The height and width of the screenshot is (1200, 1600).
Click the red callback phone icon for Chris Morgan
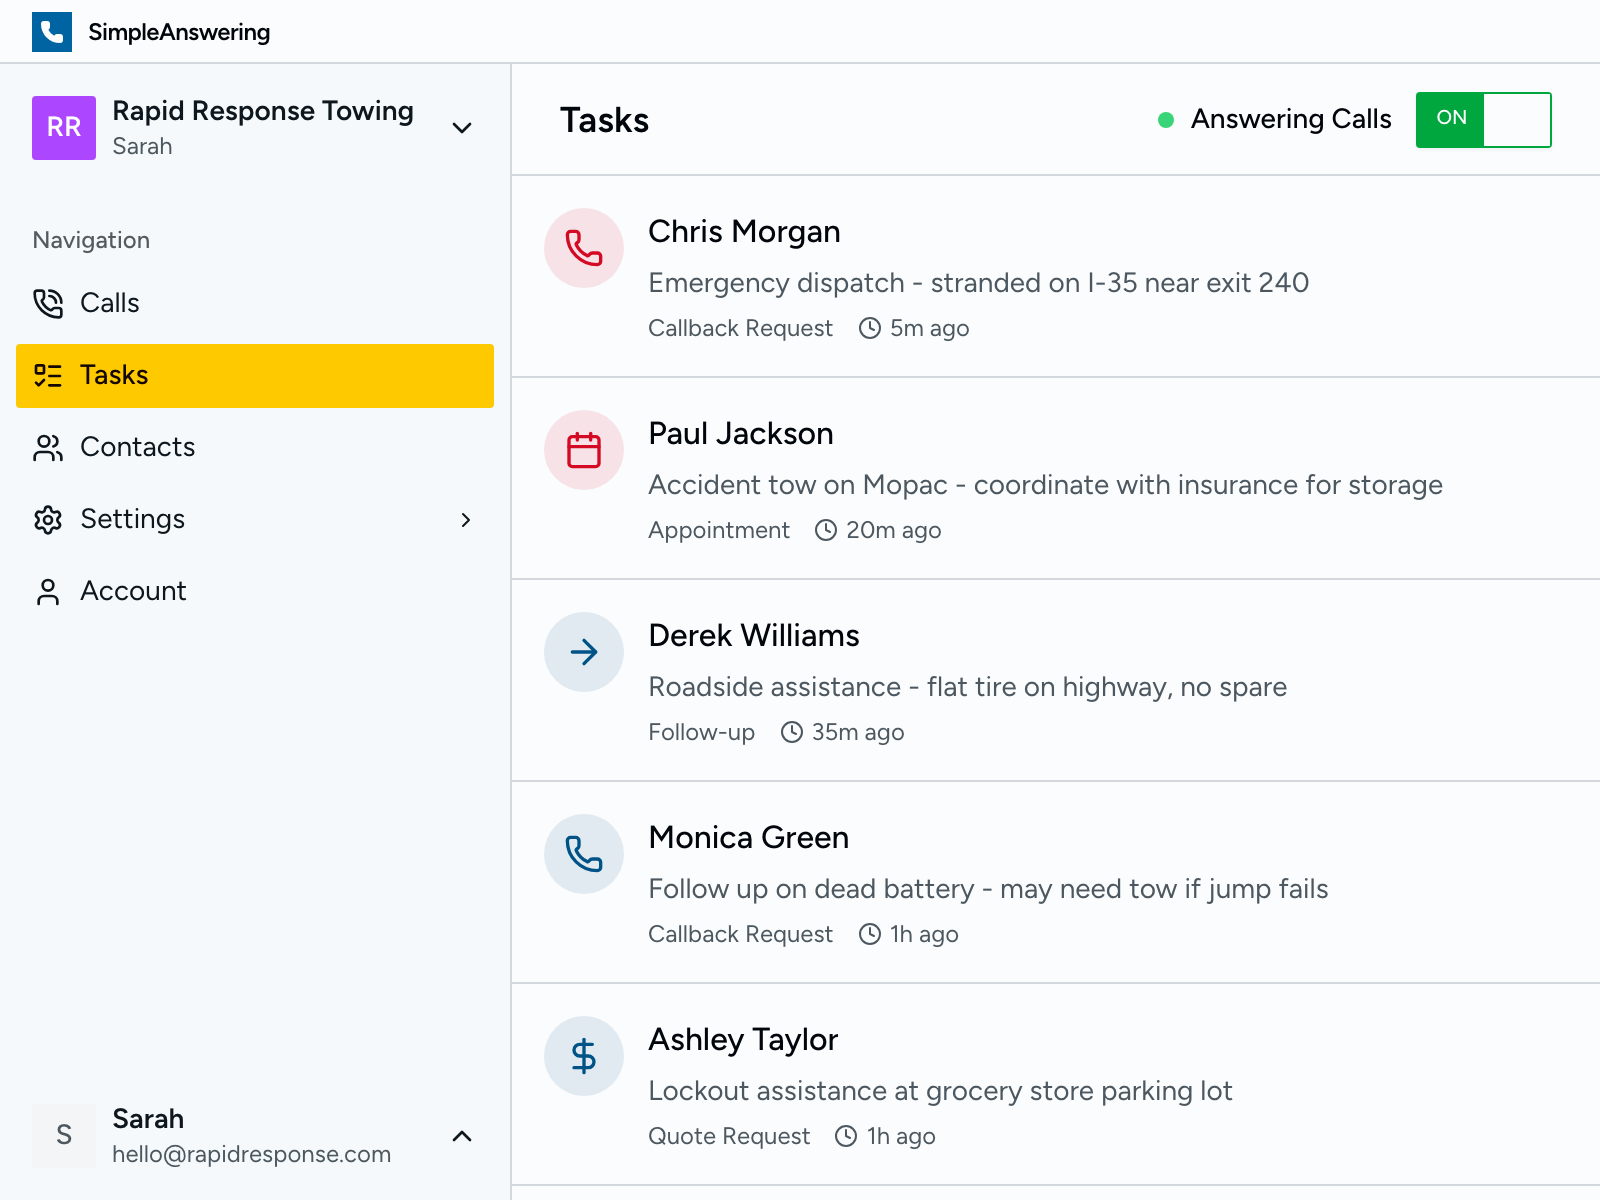[x=583, y=248]
